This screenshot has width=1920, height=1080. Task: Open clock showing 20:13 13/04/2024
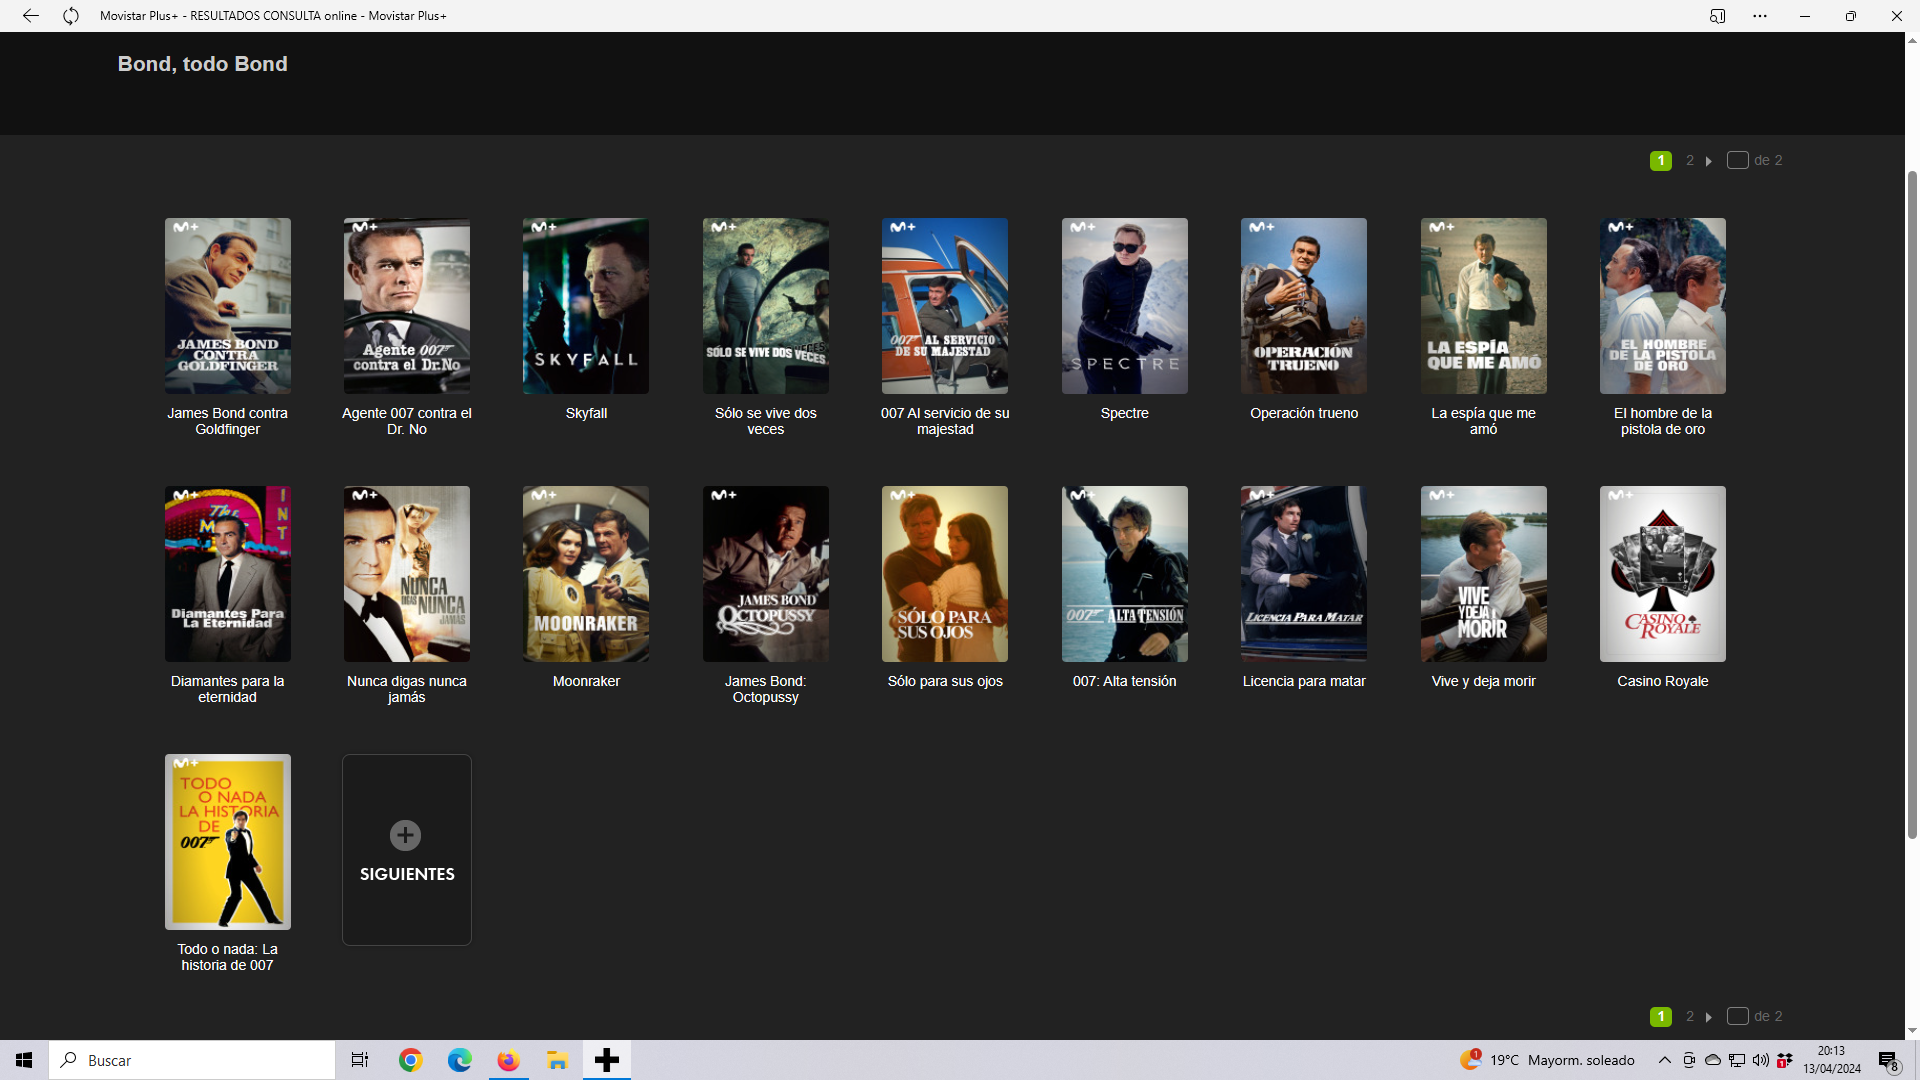click(x=1832, y=1060)
